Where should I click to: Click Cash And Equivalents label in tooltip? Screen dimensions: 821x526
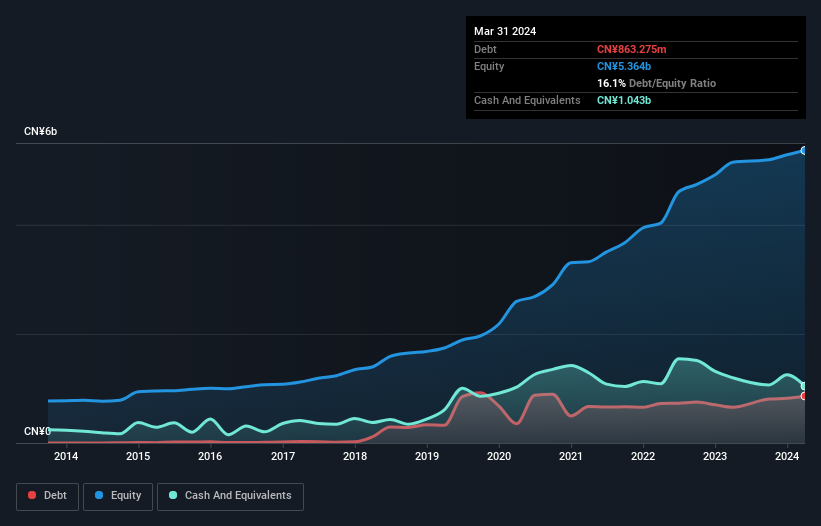[x=527, y=100]
